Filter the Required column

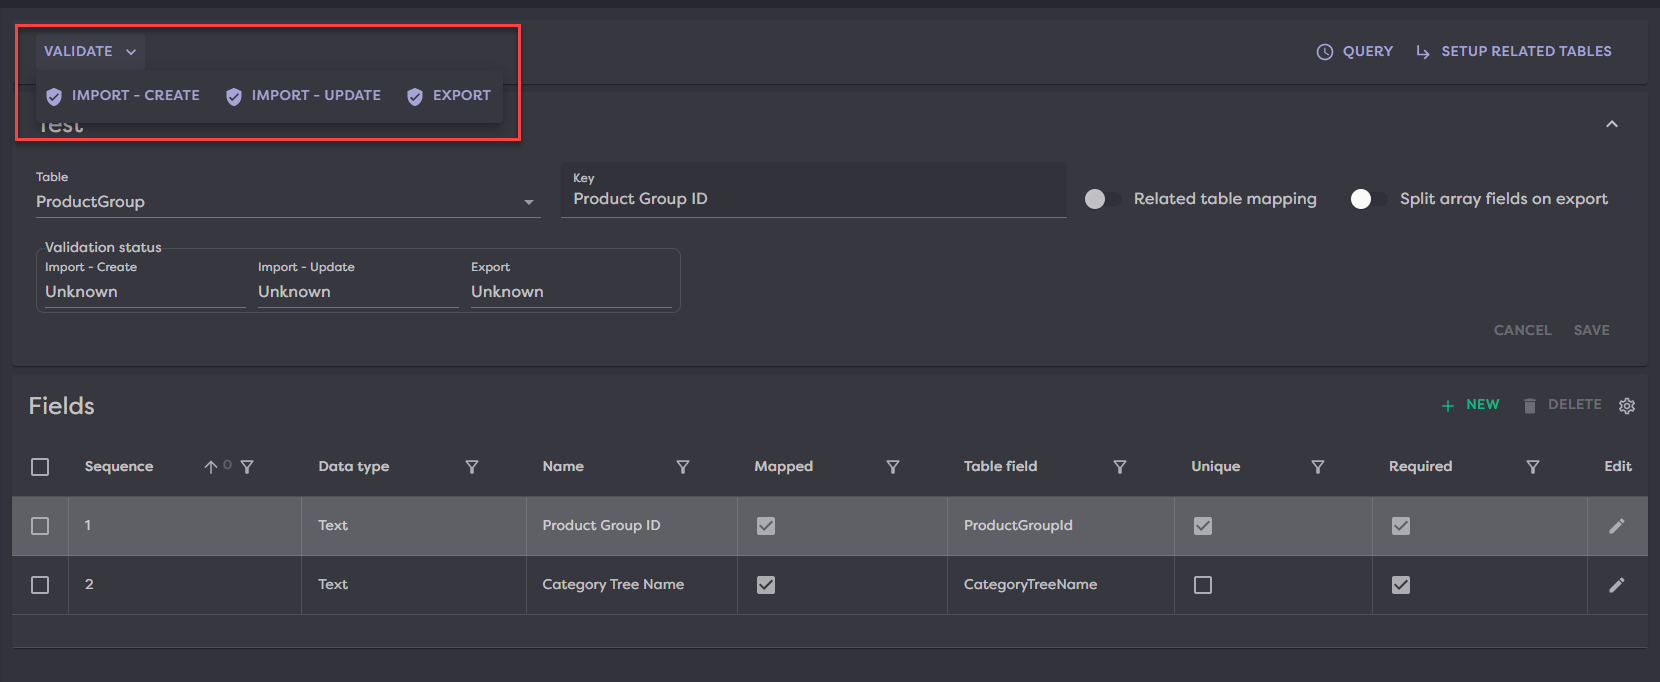(x=1532, y=467)
